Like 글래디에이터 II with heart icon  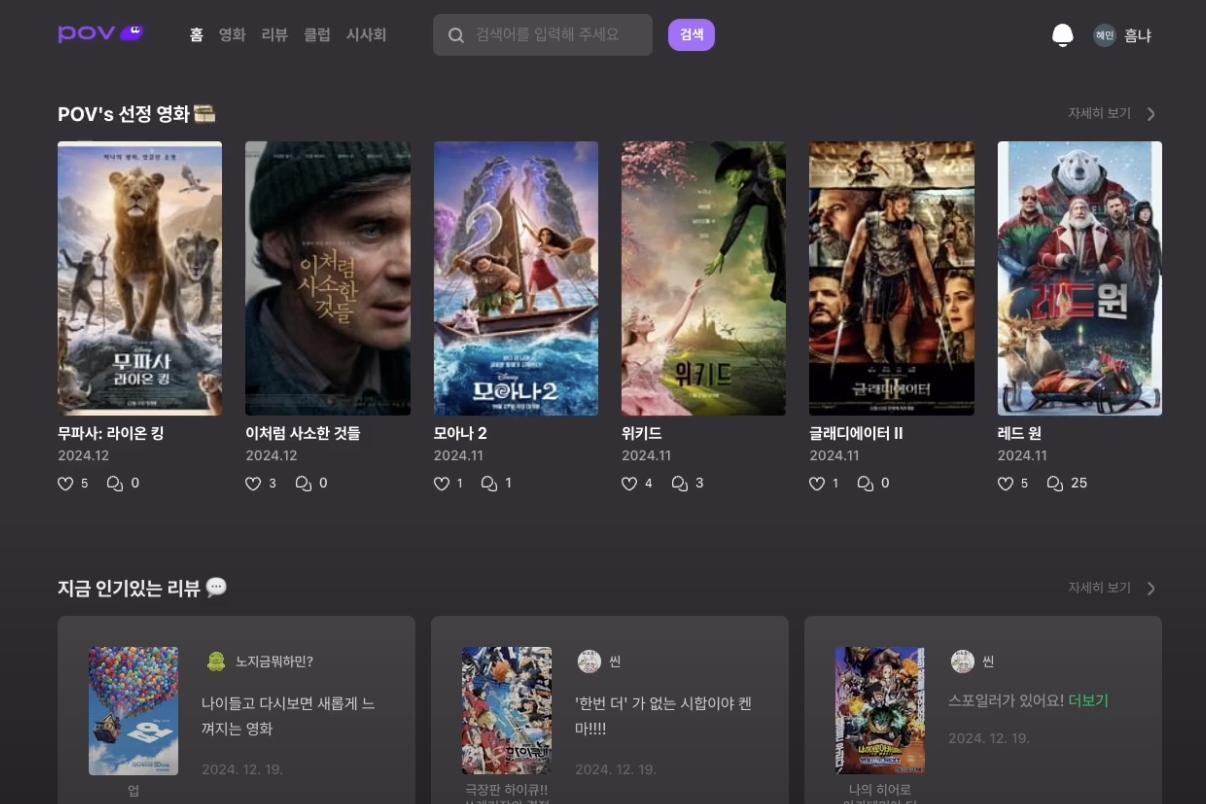[817, 484]
